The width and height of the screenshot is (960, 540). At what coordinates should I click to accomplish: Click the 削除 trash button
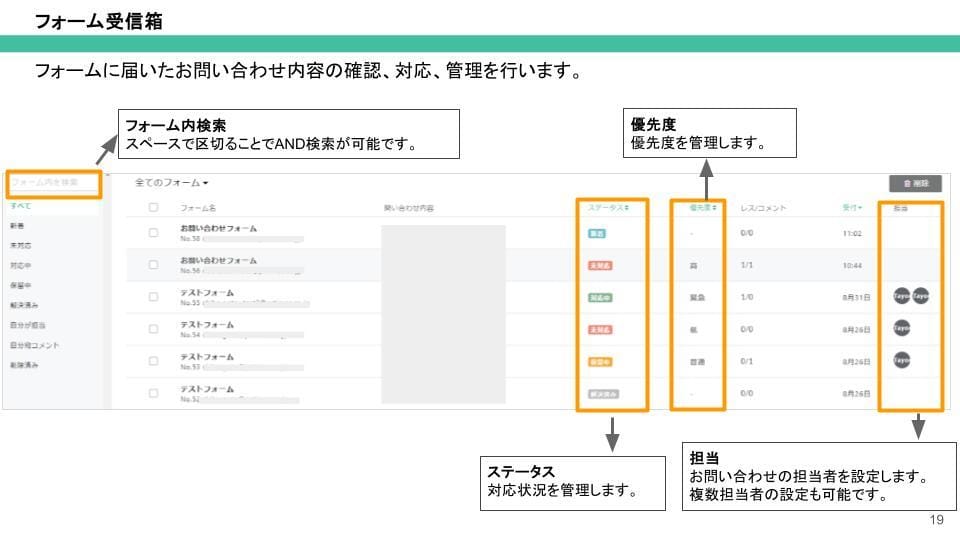pyautogui.click(x=915, y=183)
